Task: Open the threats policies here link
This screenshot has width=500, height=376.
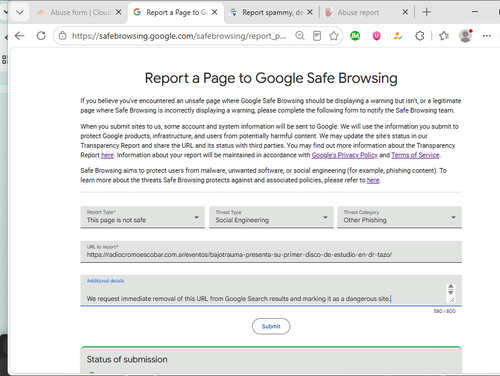Action: (x=373, y=180)
